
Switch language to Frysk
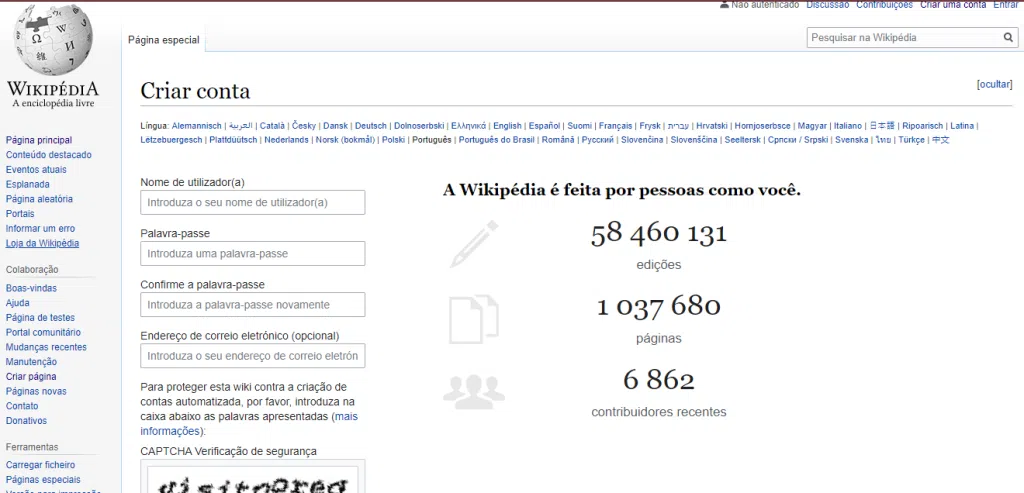click(x=650, y=125)
